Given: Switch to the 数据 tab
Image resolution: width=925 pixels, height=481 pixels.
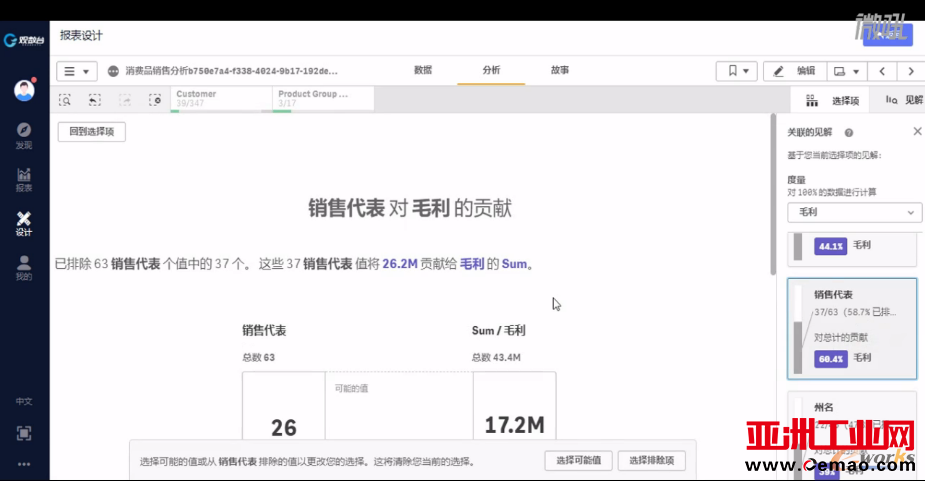Looking at the screenshot, I should pos(423,70).
